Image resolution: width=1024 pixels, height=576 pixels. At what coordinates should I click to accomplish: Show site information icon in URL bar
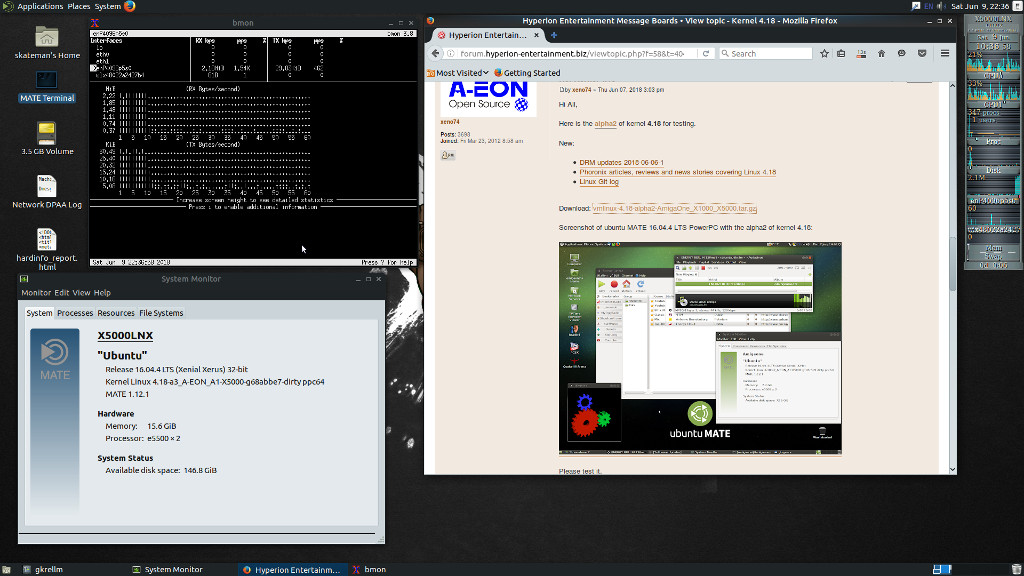point(451,54)
